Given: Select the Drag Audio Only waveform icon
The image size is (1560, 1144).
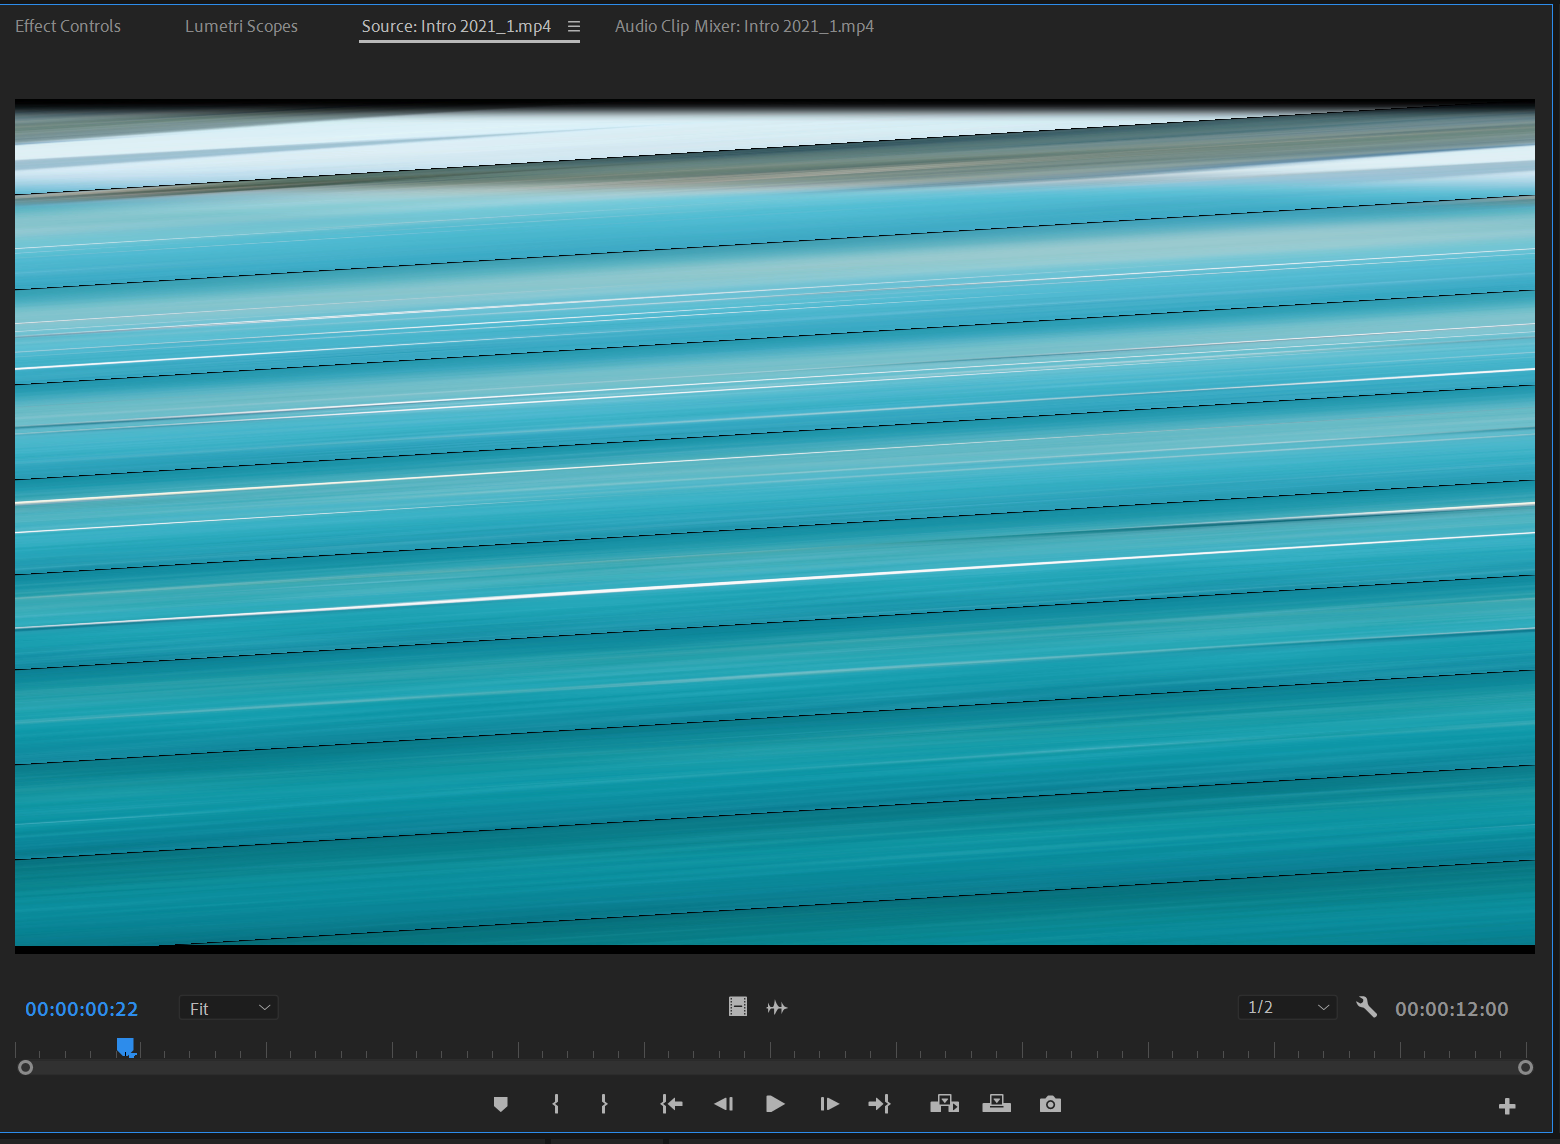Looking at the screenshot, I should point(777,1007).
